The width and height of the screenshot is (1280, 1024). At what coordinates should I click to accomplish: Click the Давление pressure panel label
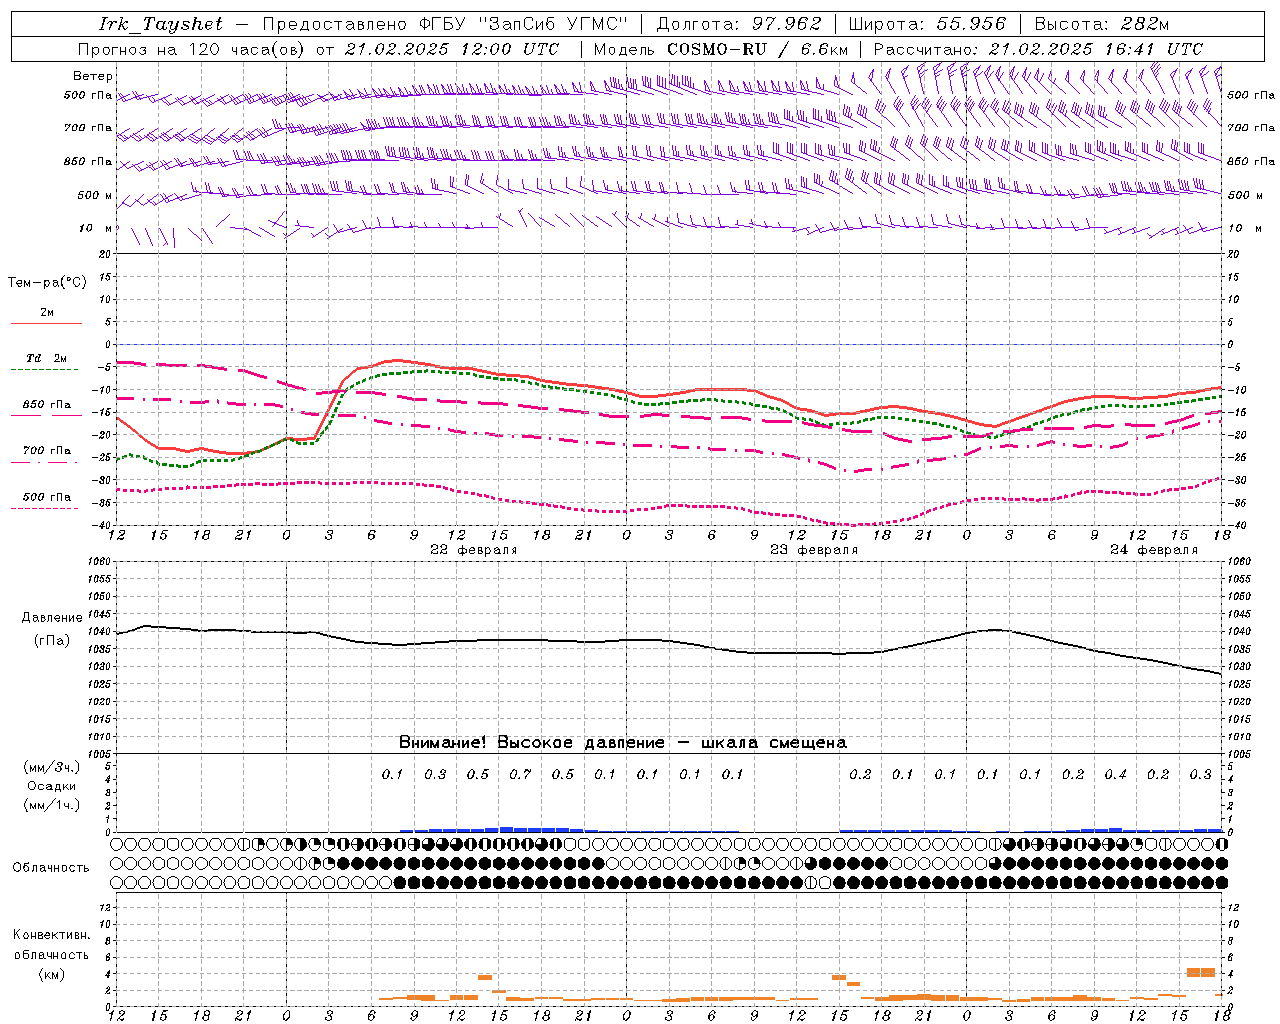coord(52,617)
